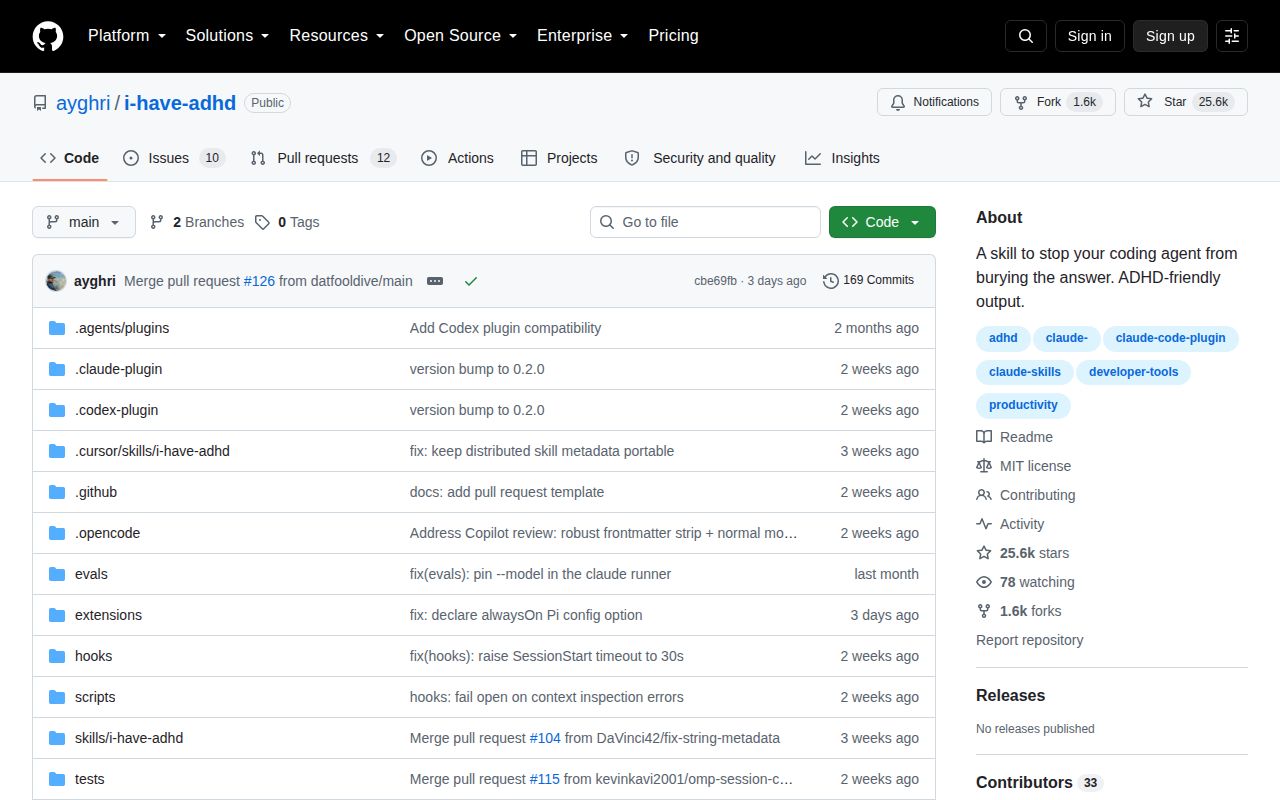Expand the green Code button dropdown
The width and height of the screenshot is (1280, 800).
pyautogui.click(x=882, y=222)
